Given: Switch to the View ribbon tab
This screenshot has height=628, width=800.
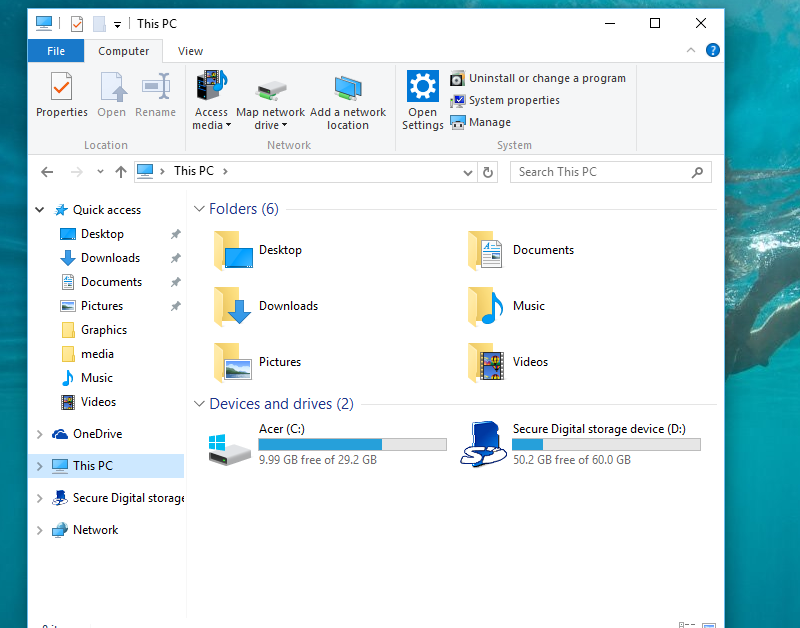Looking at the screenshot, I should click(190, 51).
